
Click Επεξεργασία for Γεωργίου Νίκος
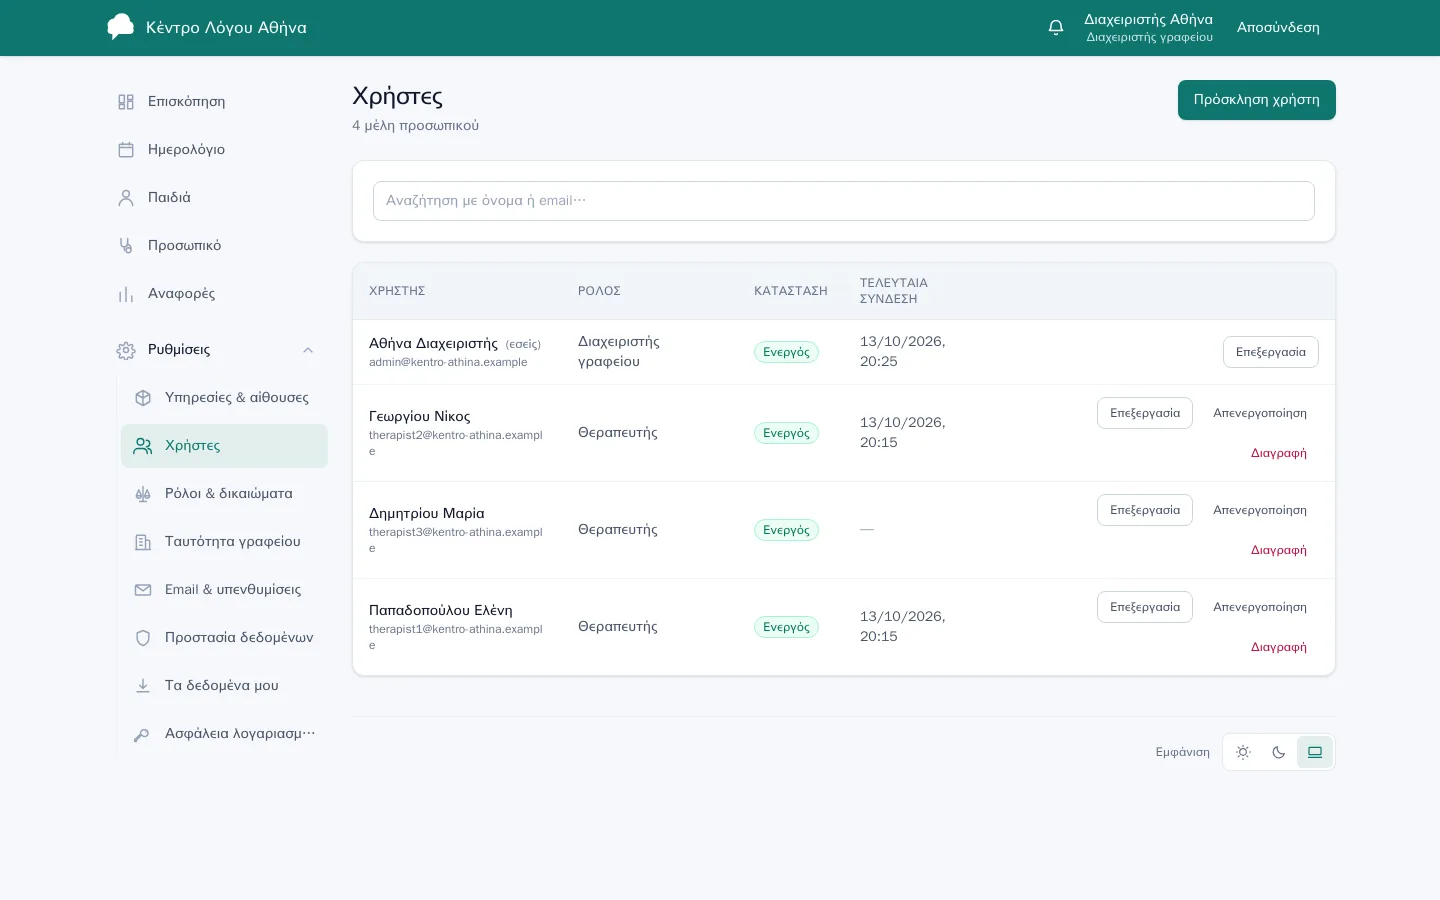pos(1145,413)
